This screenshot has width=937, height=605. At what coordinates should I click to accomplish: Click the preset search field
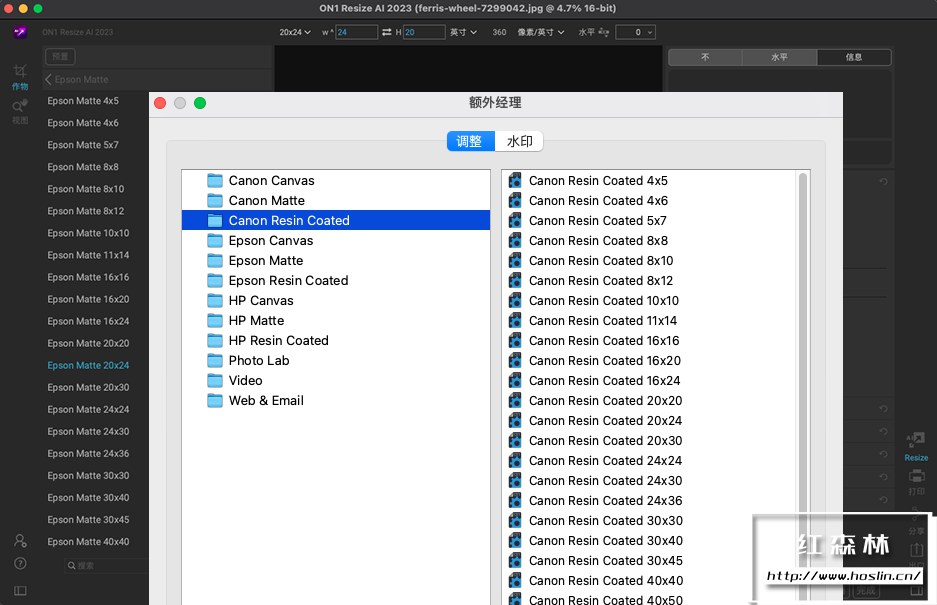(106, 566)
